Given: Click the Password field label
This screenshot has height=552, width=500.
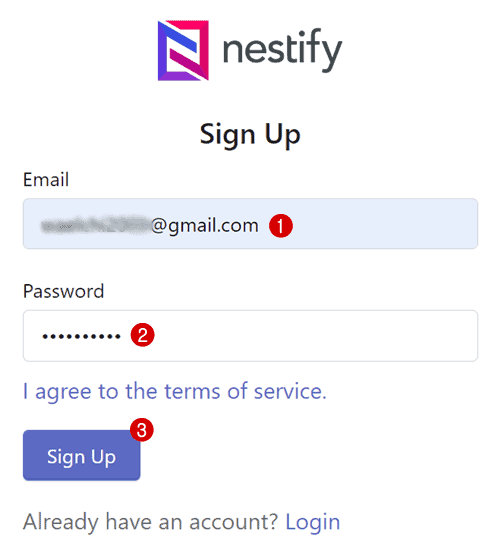Looking at the screenshot, I should point(63,291).
